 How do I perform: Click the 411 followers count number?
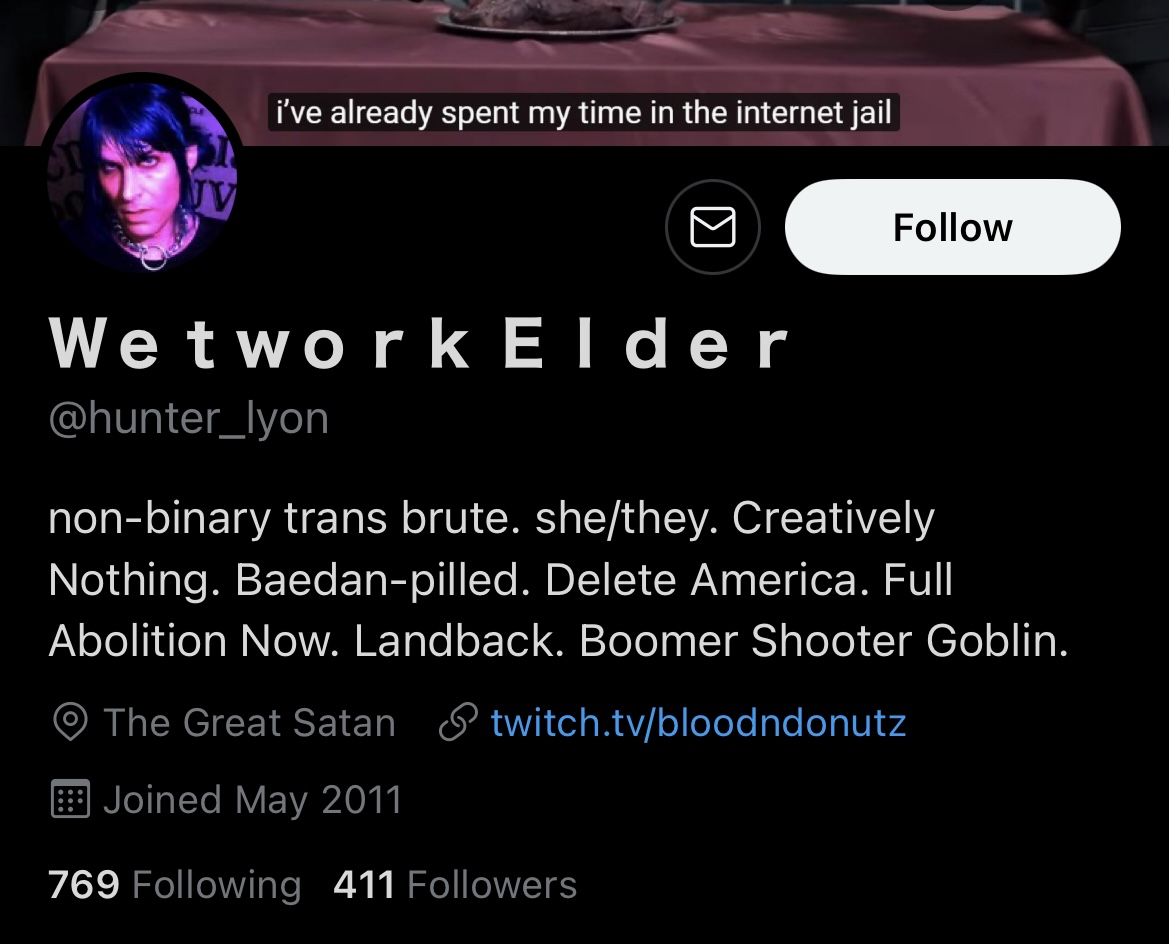click(364, 885)
